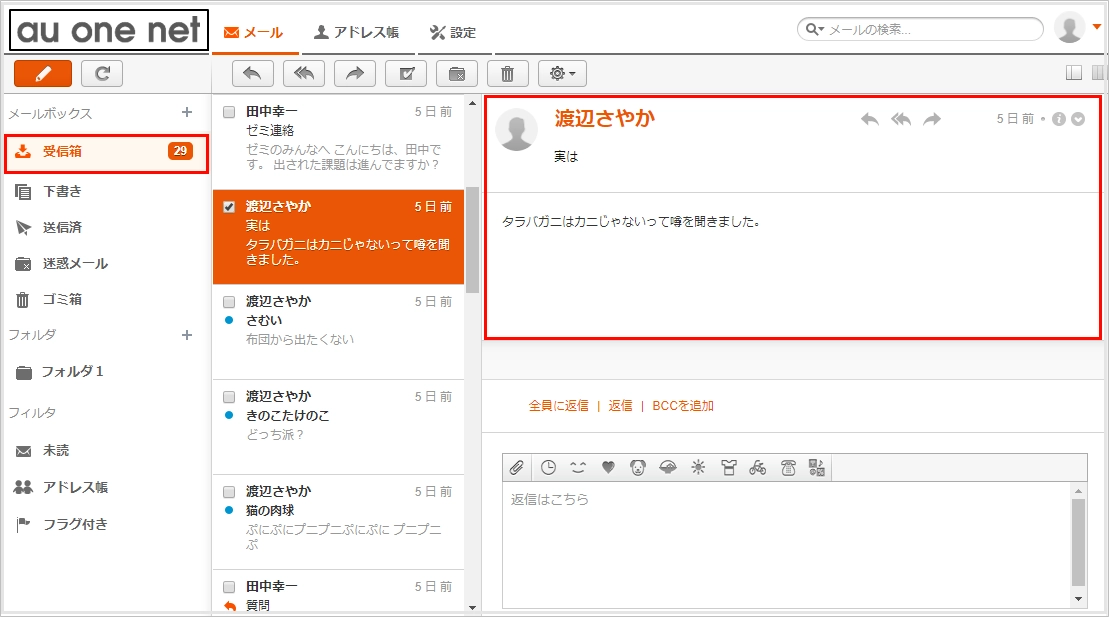Delete the message using the trash icon

pos(506,72)
